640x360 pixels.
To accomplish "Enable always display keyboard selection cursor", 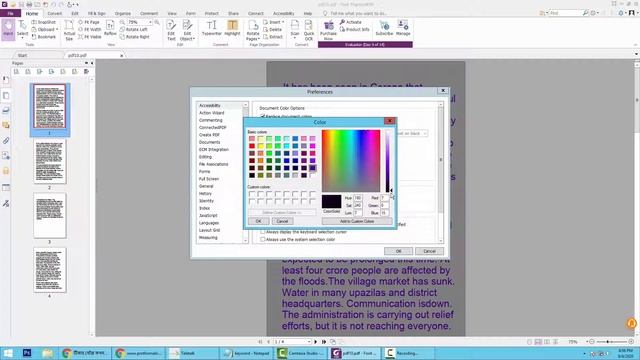I will coord(262,232).
